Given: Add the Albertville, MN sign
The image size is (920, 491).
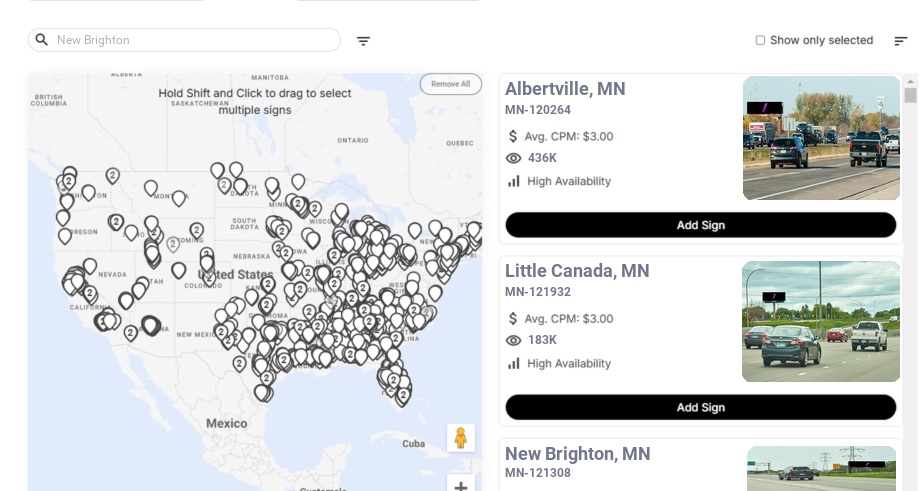Looking at the screenshot, I should tap(701, 225).
